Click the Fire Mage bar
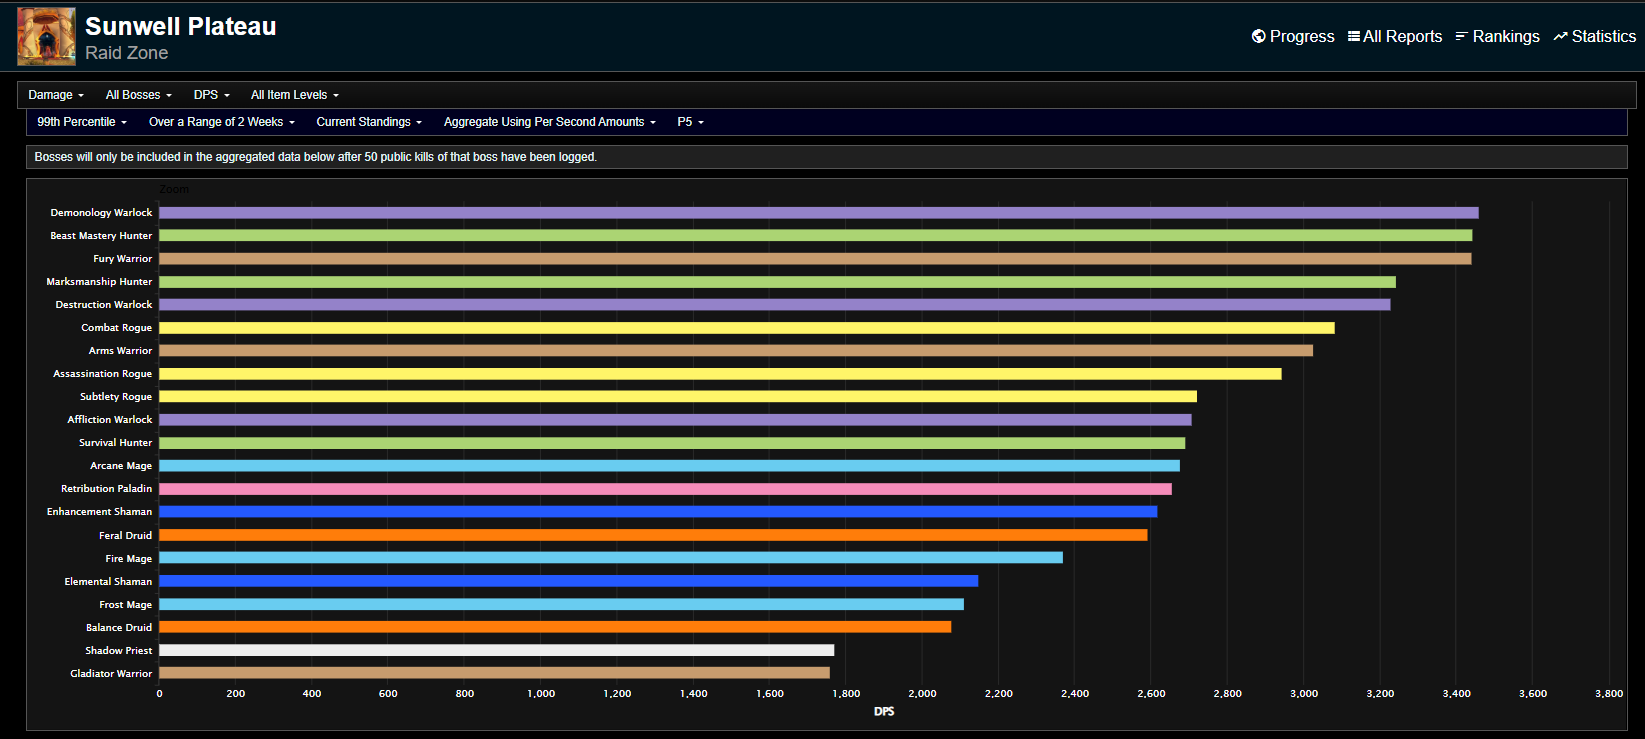Viewport: 1645px width, 739px height. pyautogui.click(x=611, y=558)
